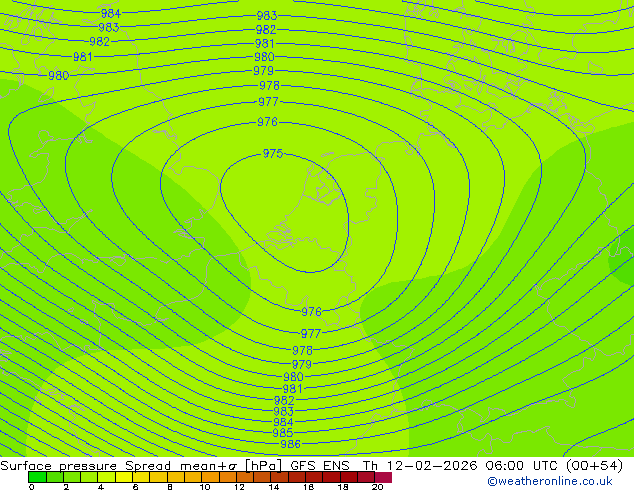Click the 984 label just above the 985 label
Screen dimensions: 634x490
tap(283, 422)
